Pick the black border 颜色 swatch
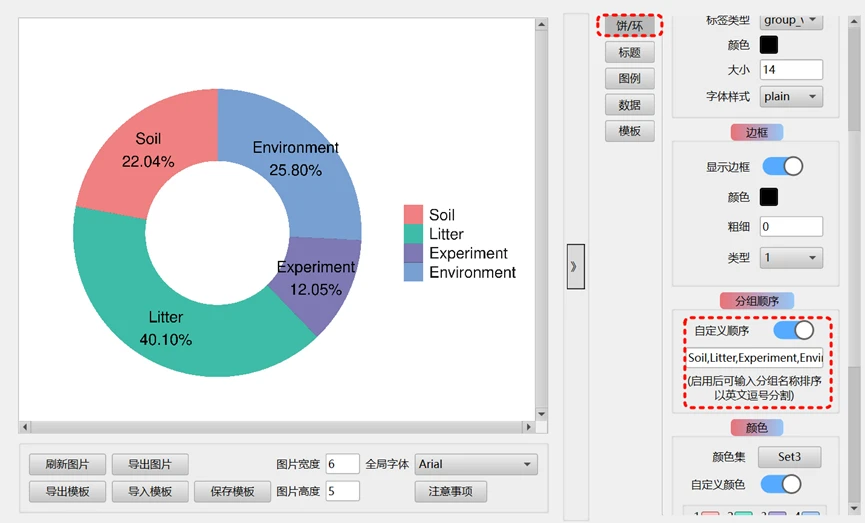This screenshot has height=523, width=865. pyautogui.click(x=769, y=197)
